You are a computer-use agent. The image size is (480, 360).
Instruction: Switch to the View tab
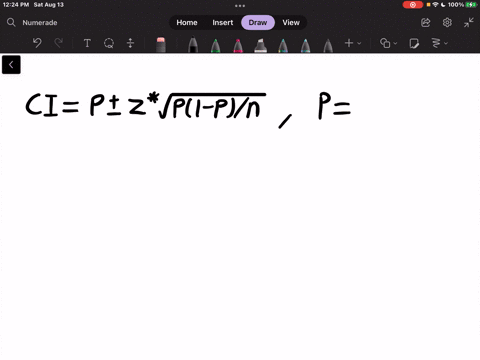click(291, 22)
